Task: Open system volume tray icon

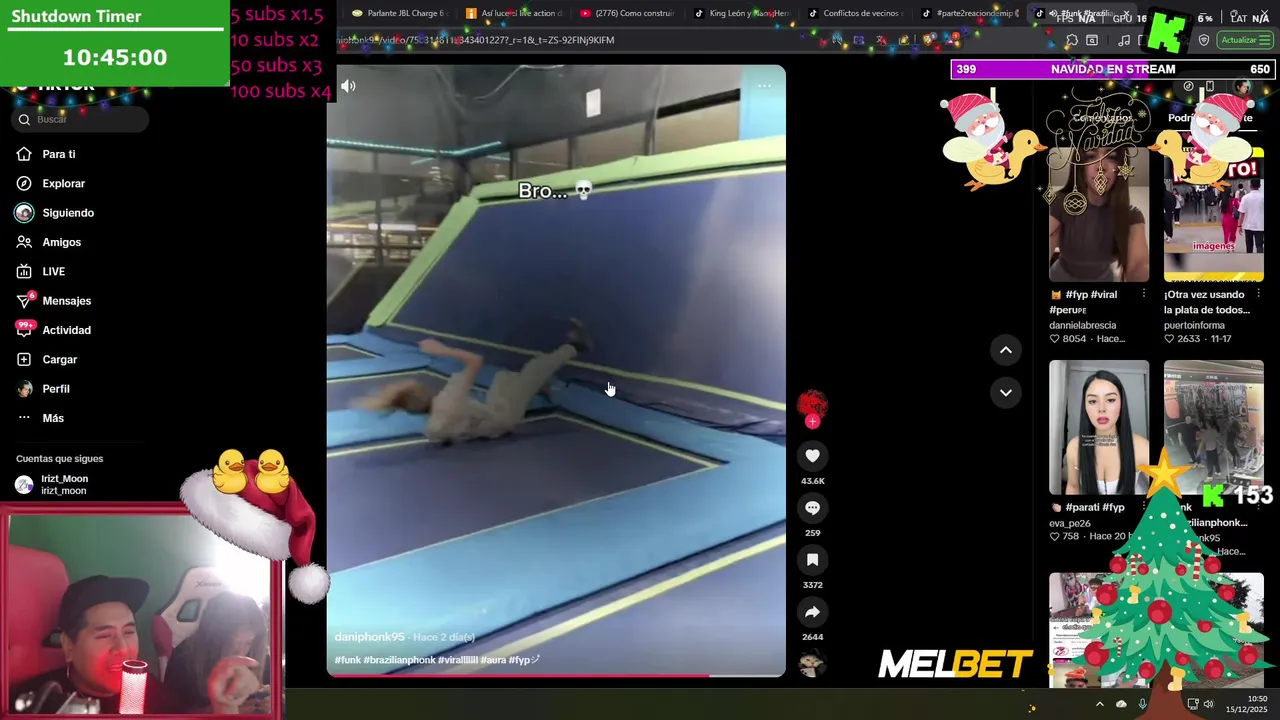Action: click(x=1208, y=704)
